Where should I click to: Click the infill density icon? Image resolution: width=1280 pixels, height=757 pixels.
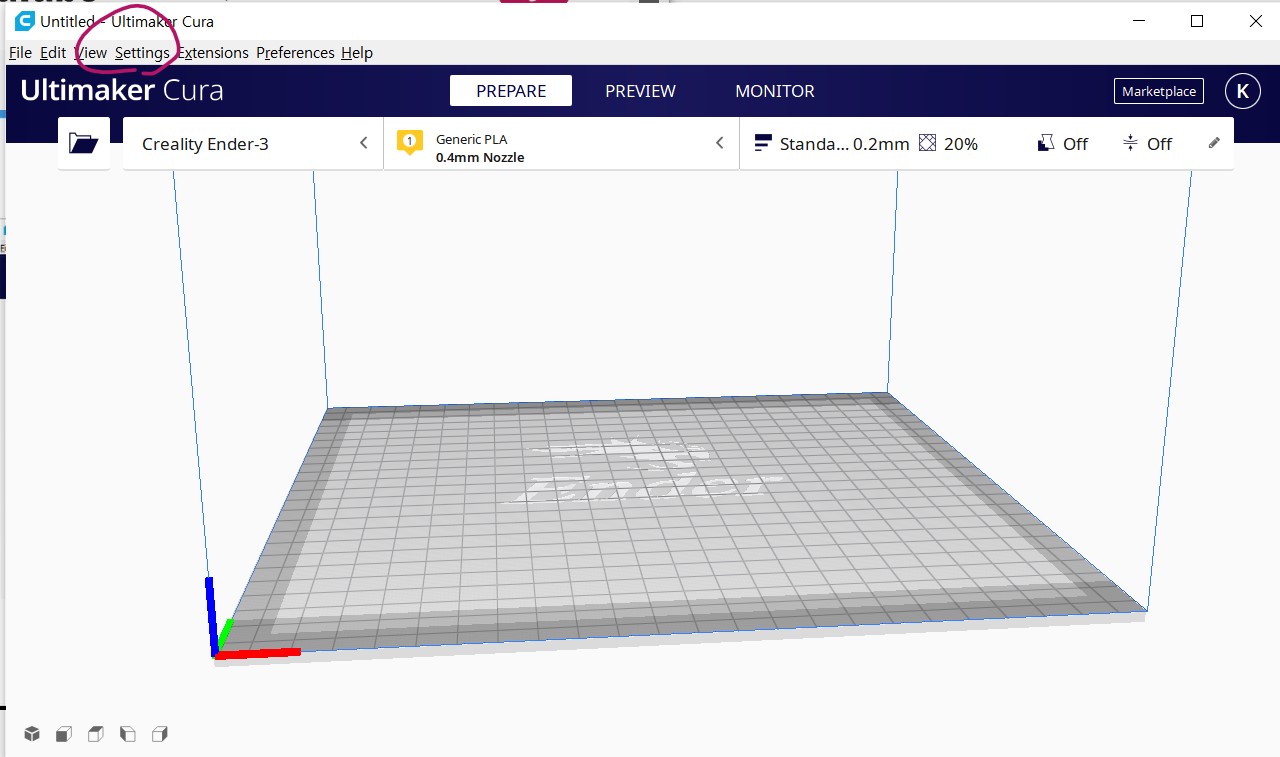coord(927,143)
